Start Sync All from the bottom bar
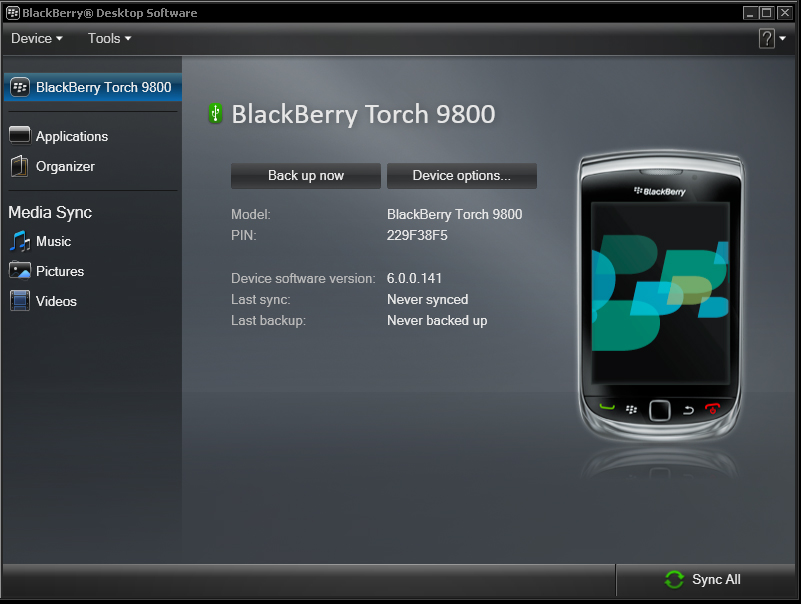The height and width of the screenshot is (604, 801). pyautogui.click(x=704, y=580)
